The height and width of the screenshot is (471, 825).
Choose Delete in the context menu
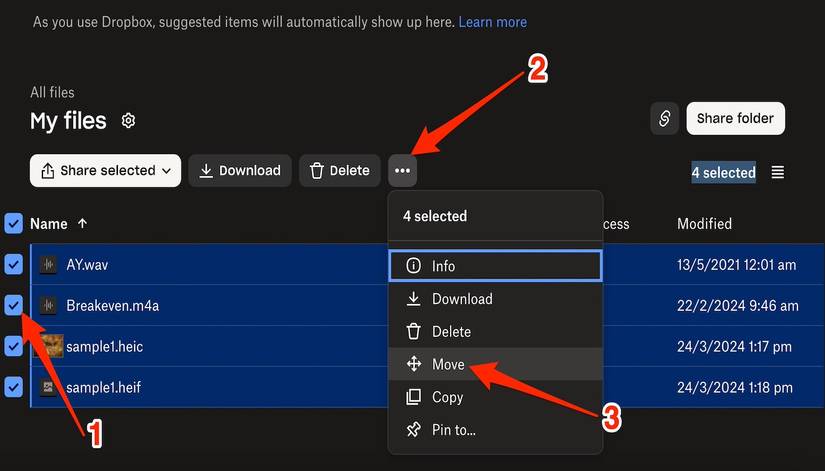pos(495,332)
